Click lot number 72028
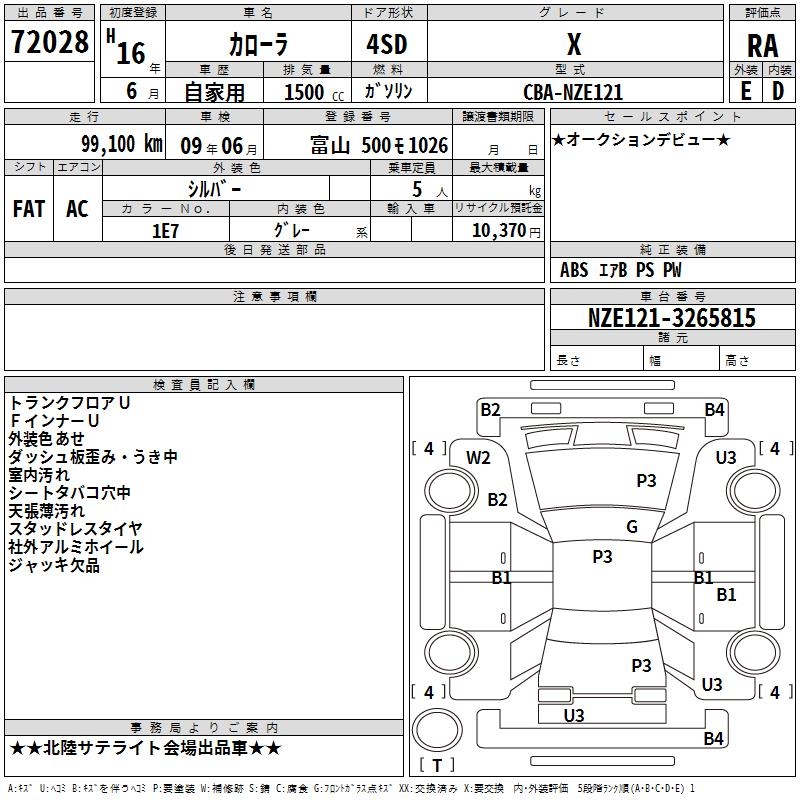The image size is (800, 800). (x=49, y=42)
